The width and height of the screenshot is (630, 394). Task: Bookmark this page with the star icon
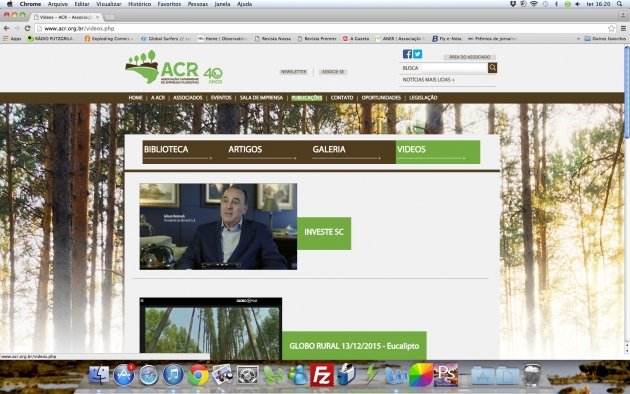pyautogui.click(x=612, y=29)
